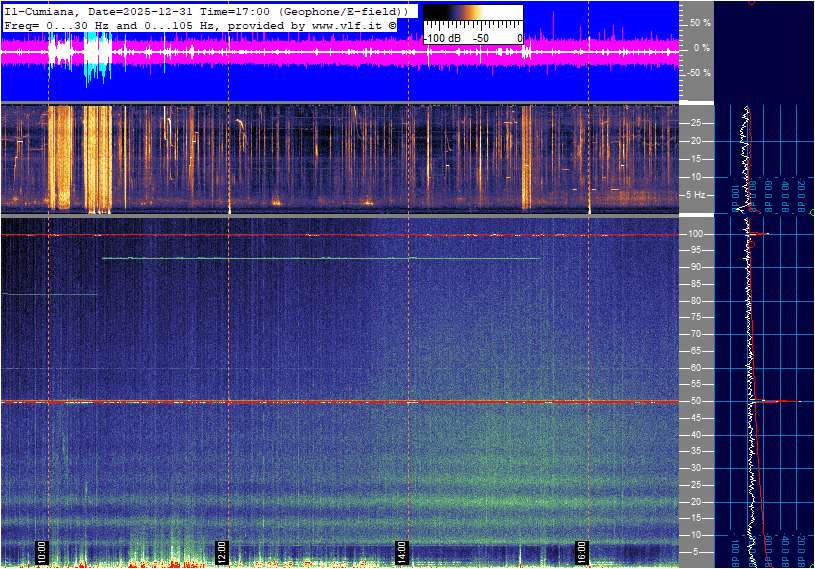Viewport: 815px width, 569px height.
Task: Select the 16:00 time marker
Action: click(x=581, y=551)
